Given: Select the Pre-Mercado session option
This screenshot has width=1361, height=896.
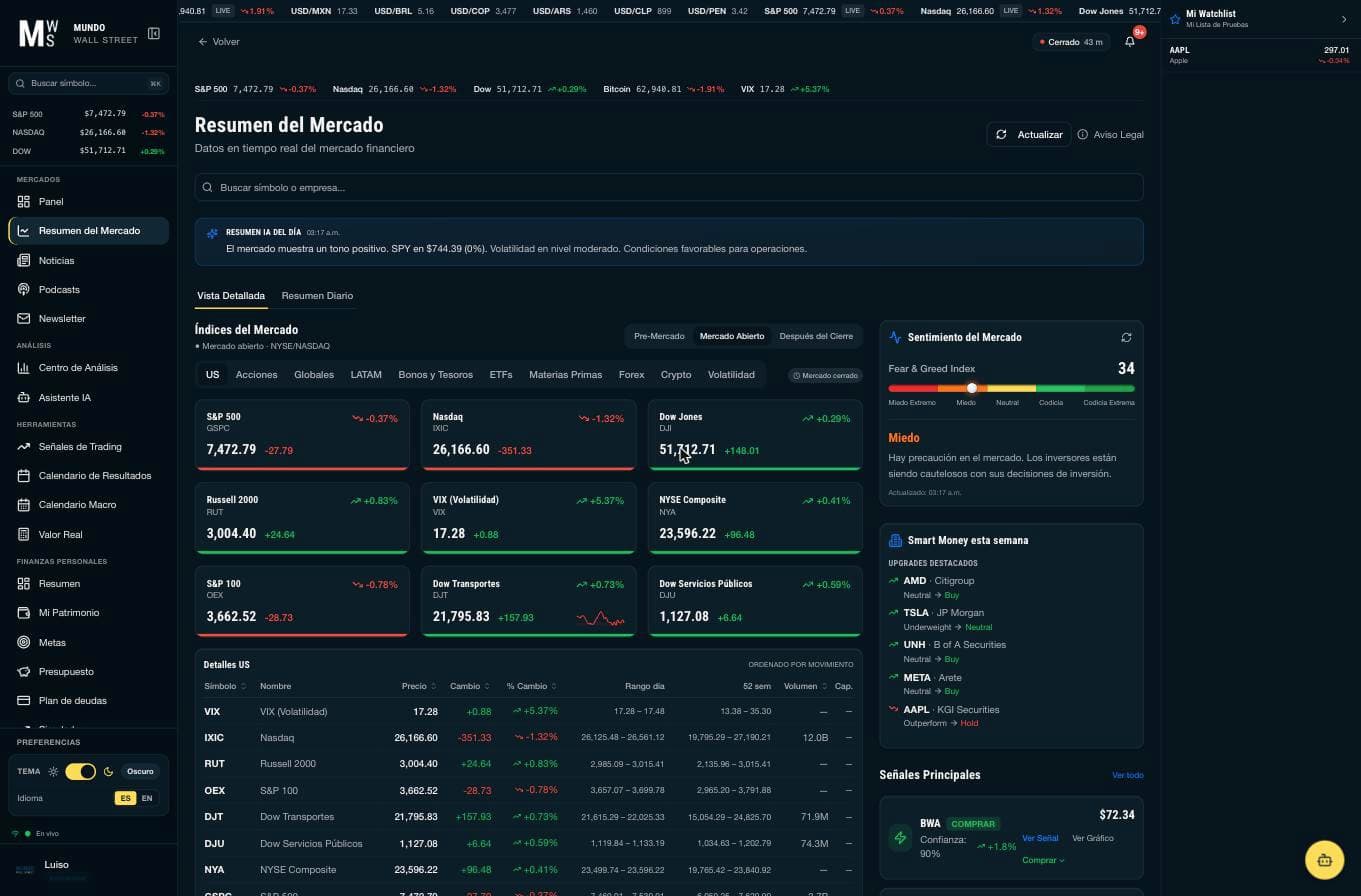Looking at the screenshot, I should coord(659,336).
